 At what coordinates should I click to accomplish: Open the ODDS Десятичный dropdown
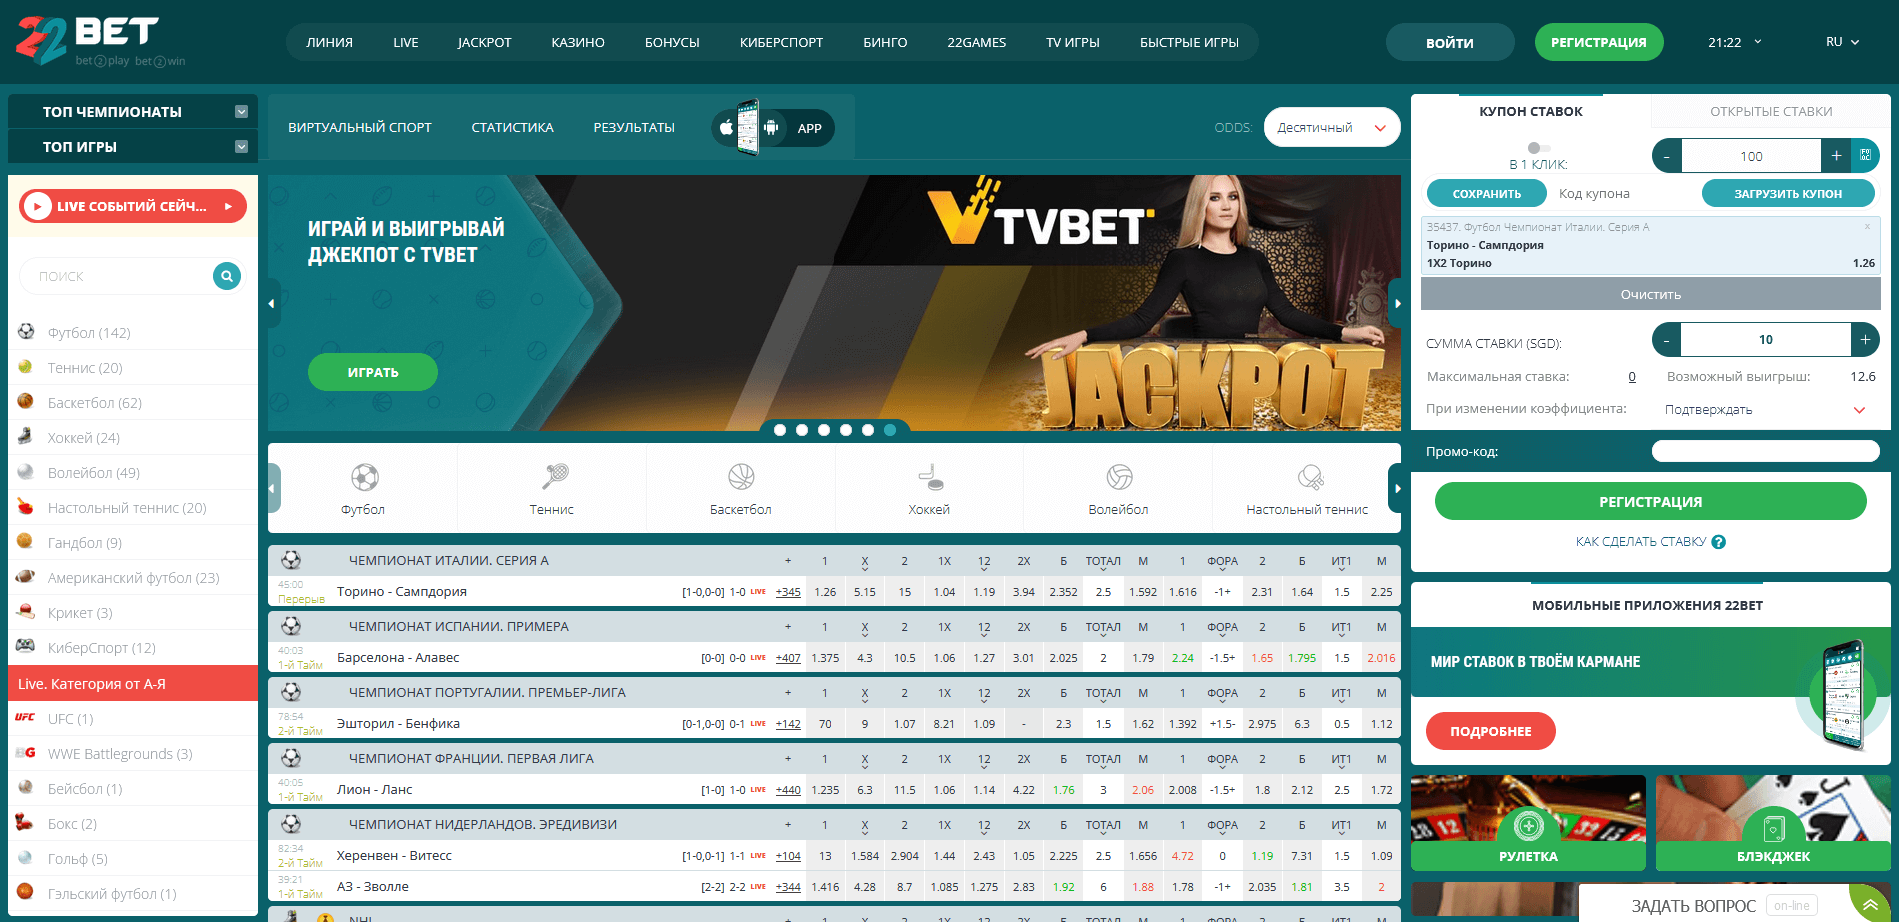coord(1332,127)
